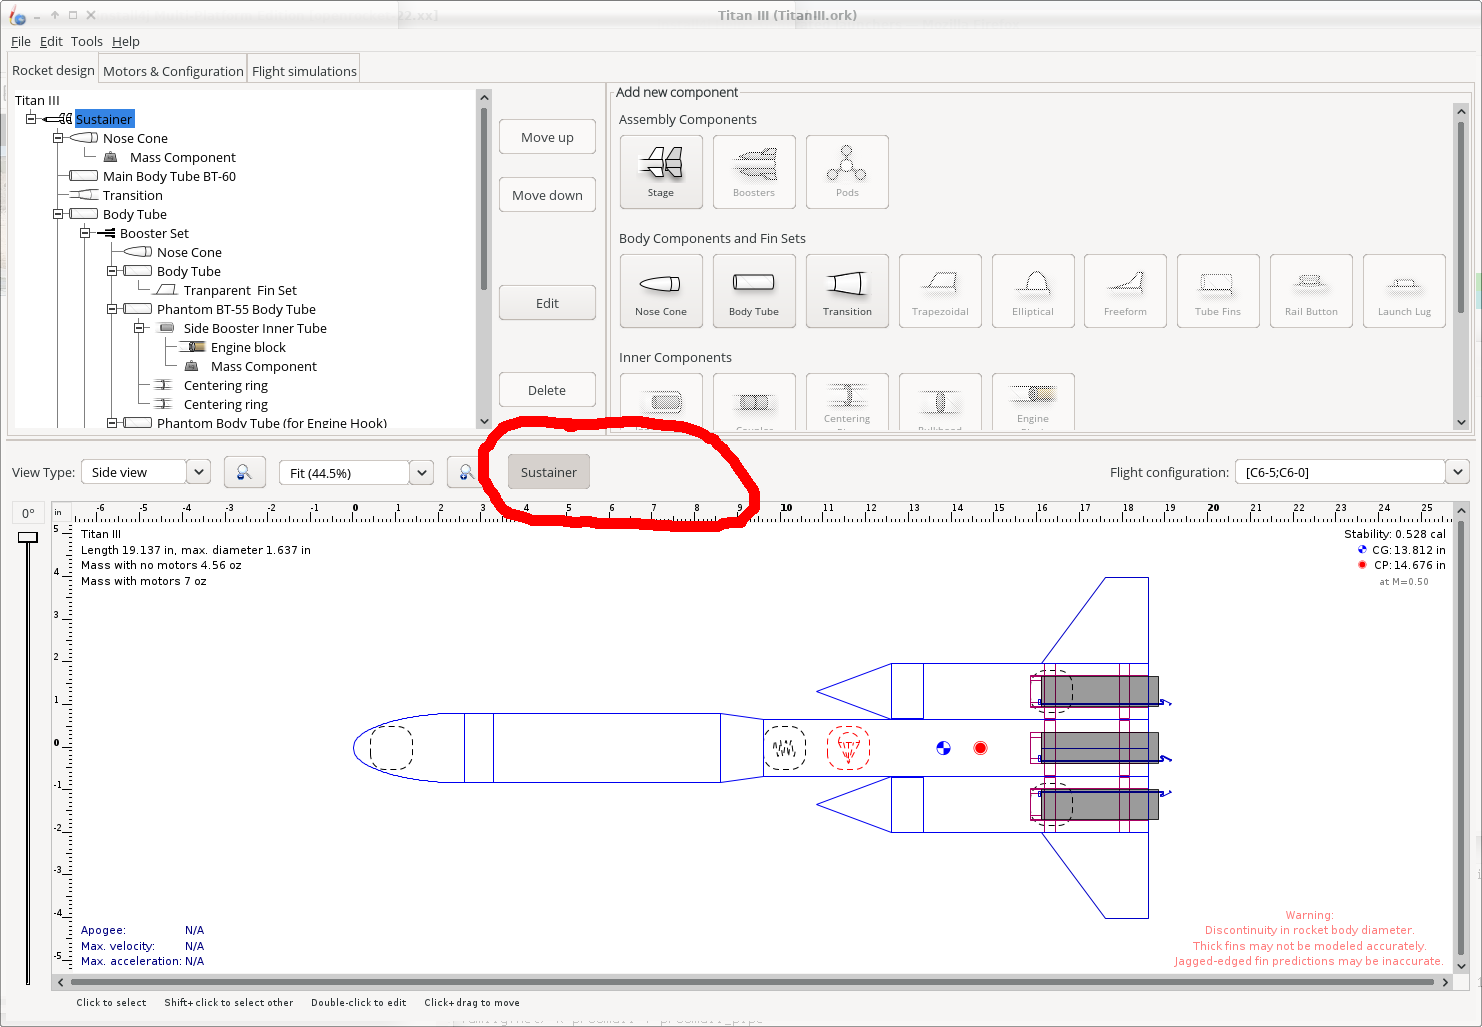Add a Launch Lug
This screenshot has width=1482, height=1027.
pyautogui.click(x=1404, y=291)
